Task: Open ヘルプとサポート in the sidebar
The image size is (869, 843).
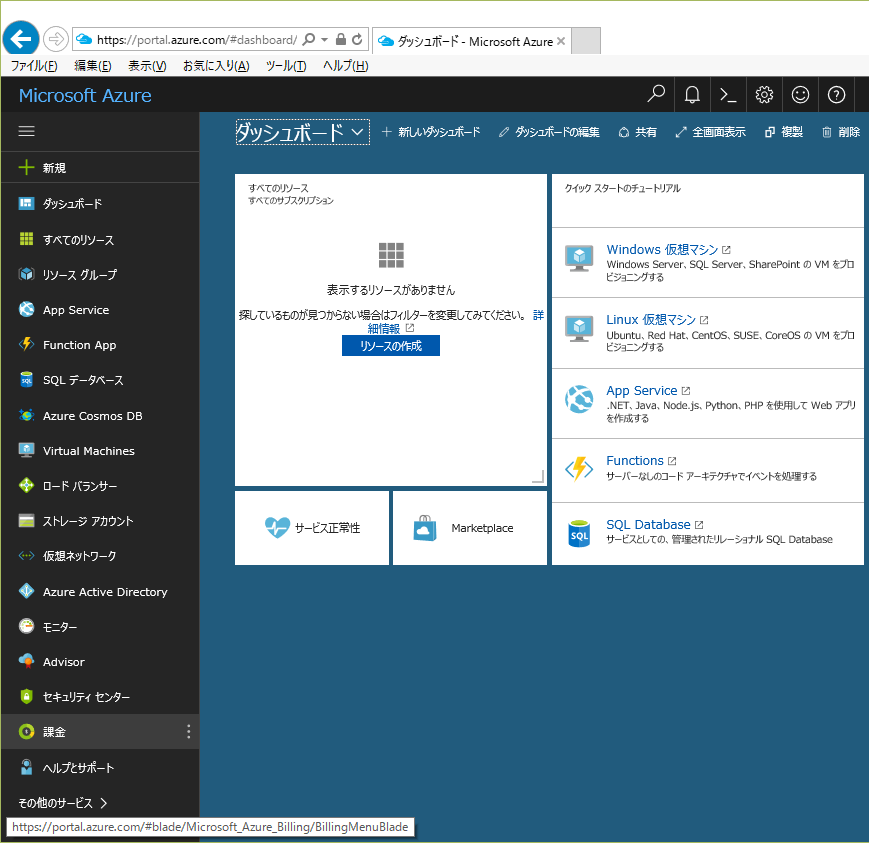Action: [x=100, y=768]
